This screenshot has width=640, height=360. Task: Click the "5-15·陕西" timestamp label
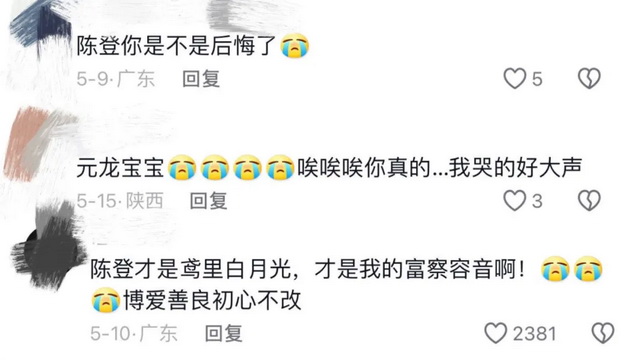[x=120, y=200]
